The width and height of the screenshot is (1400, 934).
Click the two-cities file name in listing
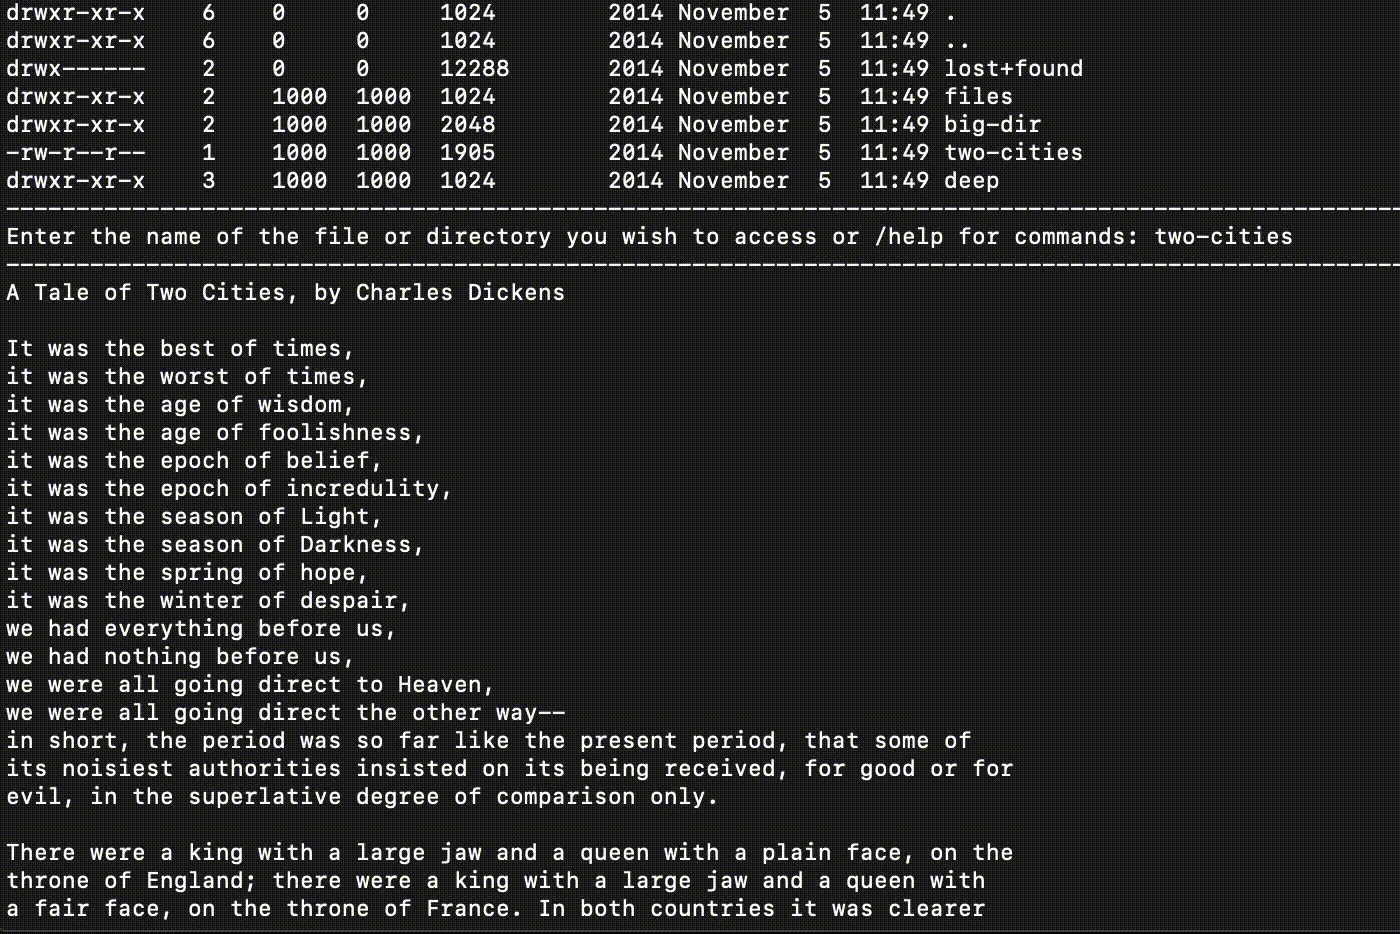point(1013,153)
